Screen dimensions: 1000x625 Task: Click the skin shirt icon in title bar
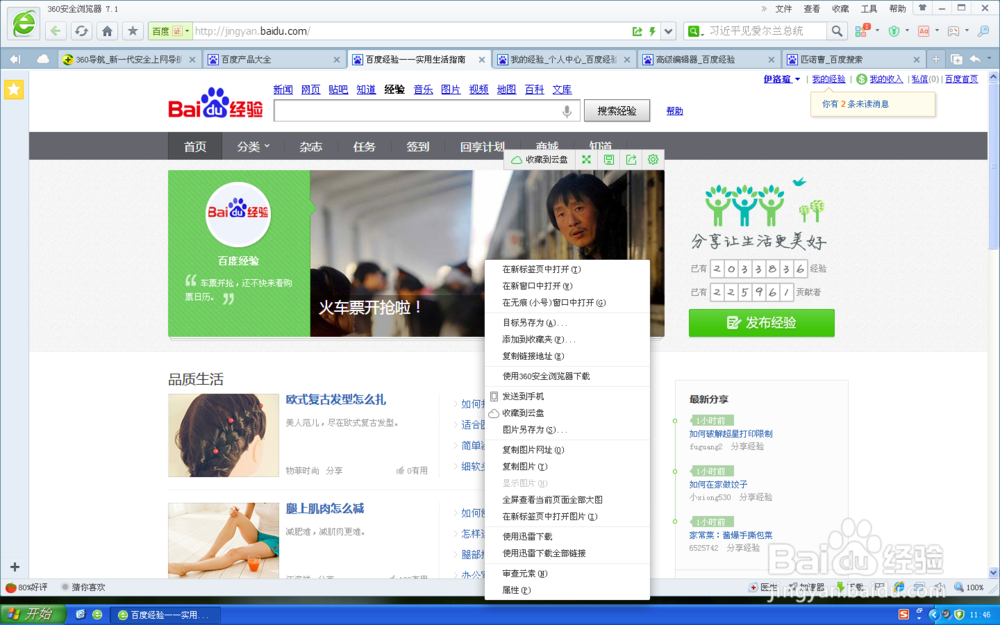click(x=922, y=8)
